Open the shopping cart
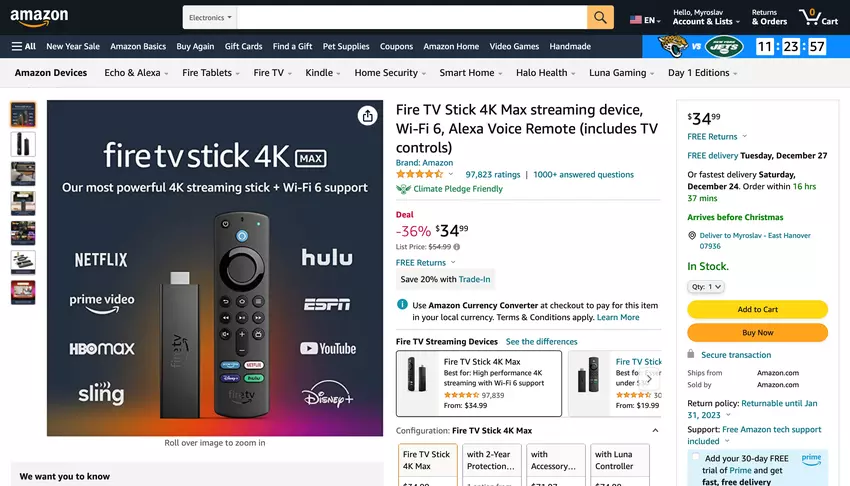Viewport: 850px width, 486px height. (817, 17)
